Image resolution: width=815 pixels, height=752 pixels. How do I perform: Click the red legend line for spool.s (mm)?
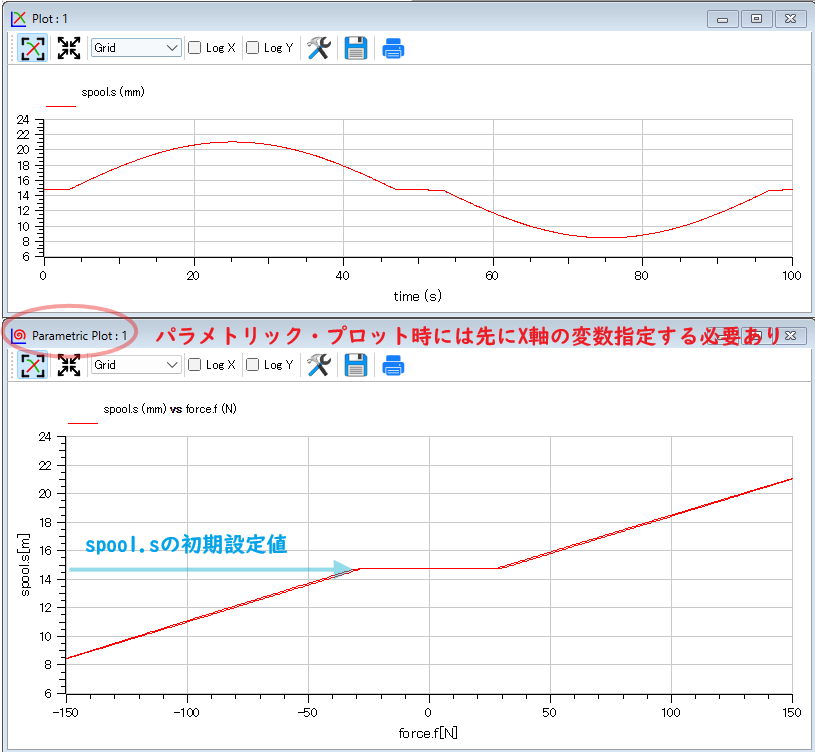(61, 106)
